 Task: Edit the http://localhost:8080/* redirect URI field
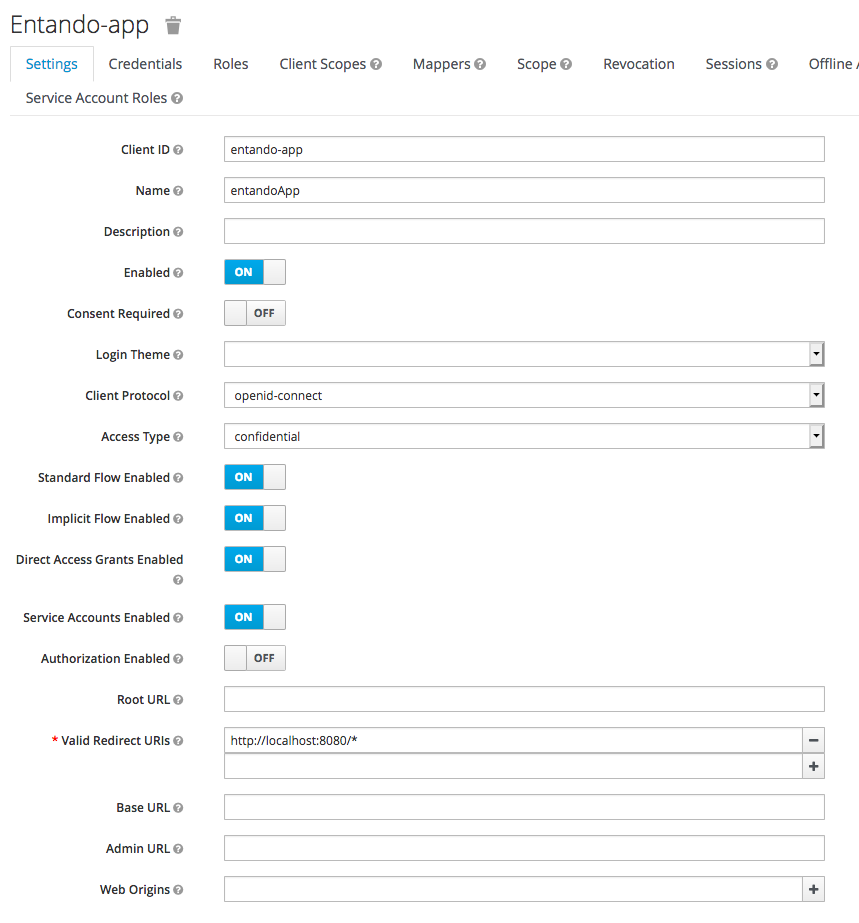pos(513,741)
